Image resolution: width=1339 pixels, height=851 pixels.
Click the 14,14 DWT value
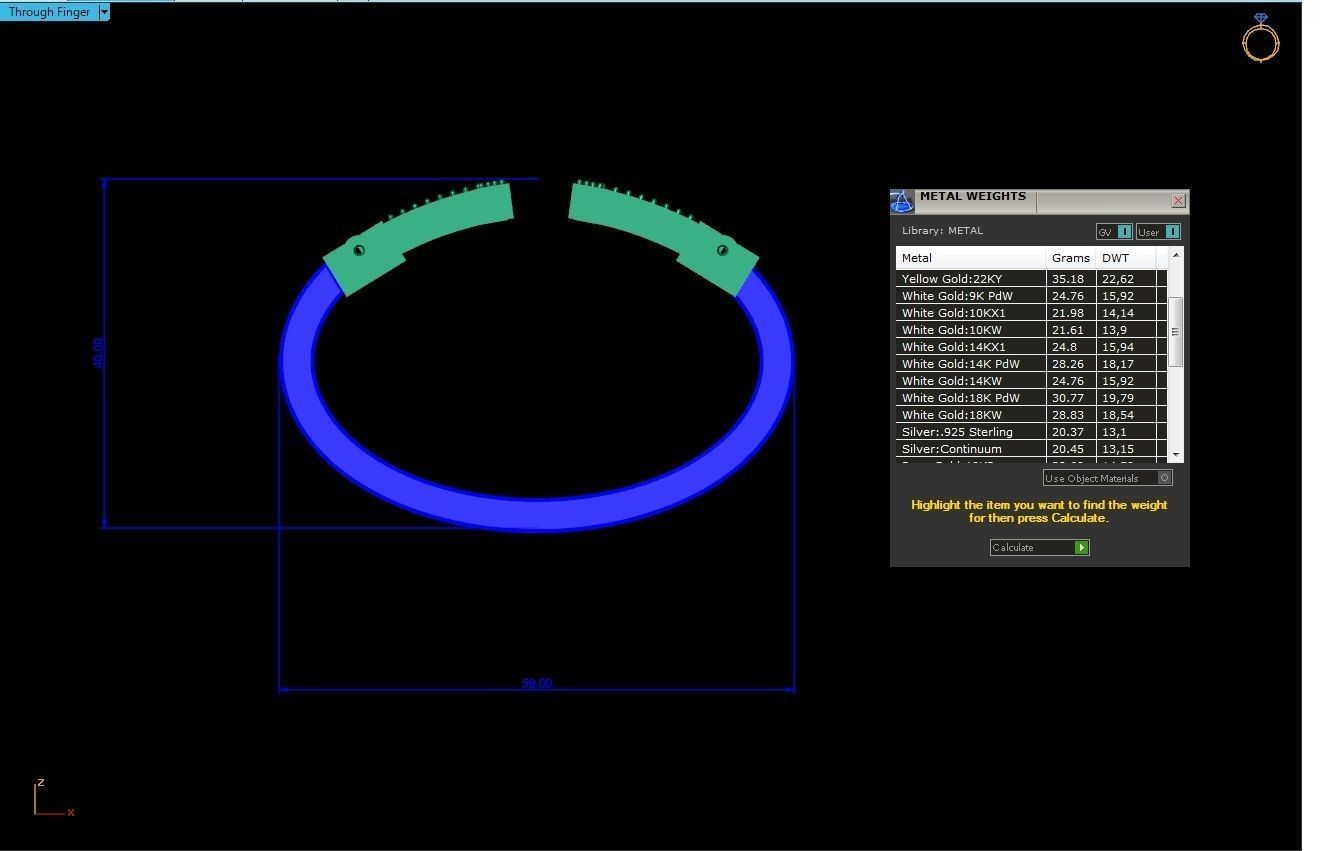pyautogui.click(x=1118, y=313)
